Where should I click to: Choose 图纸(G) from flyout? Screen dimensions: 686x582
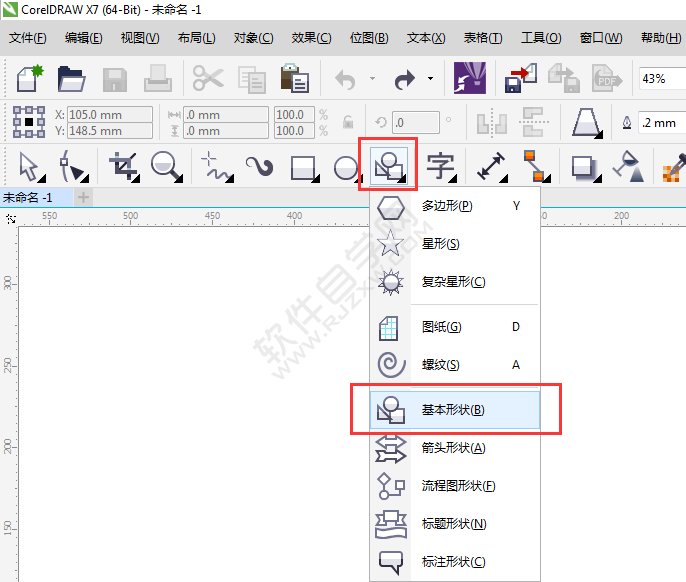(455, 327)
